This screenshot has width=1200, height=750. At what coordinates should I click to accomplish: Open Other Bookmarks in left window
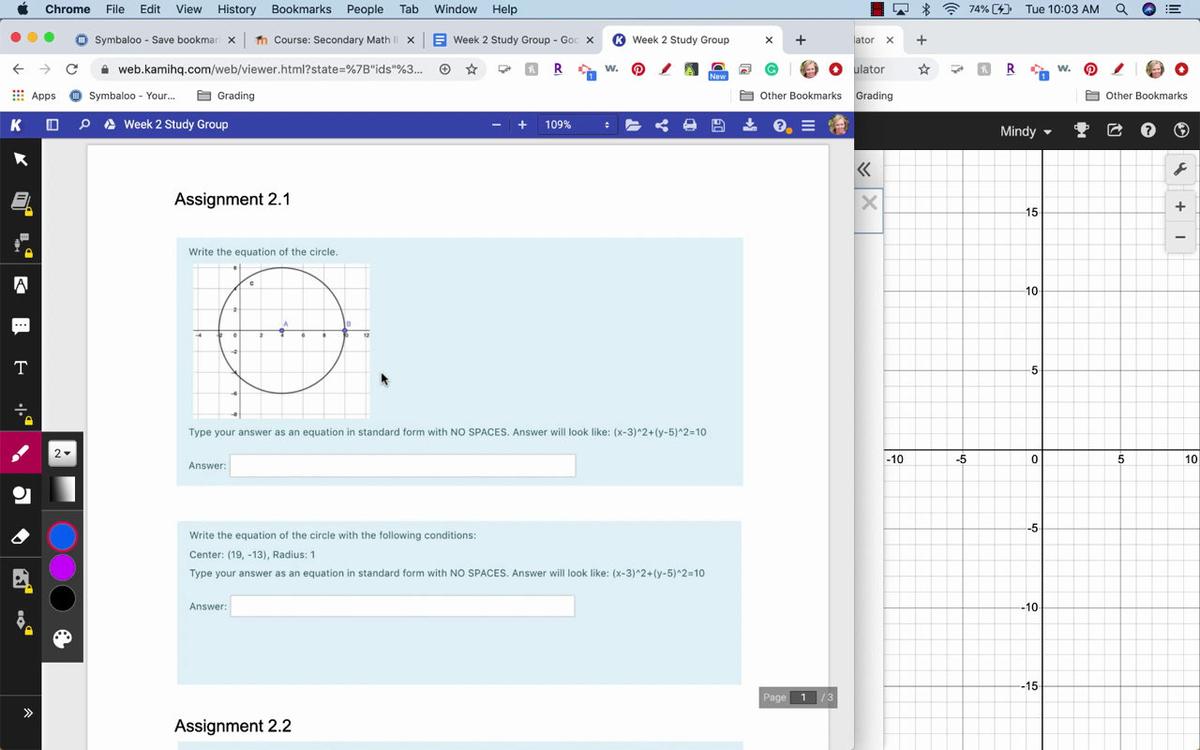(x=791, y=96)
